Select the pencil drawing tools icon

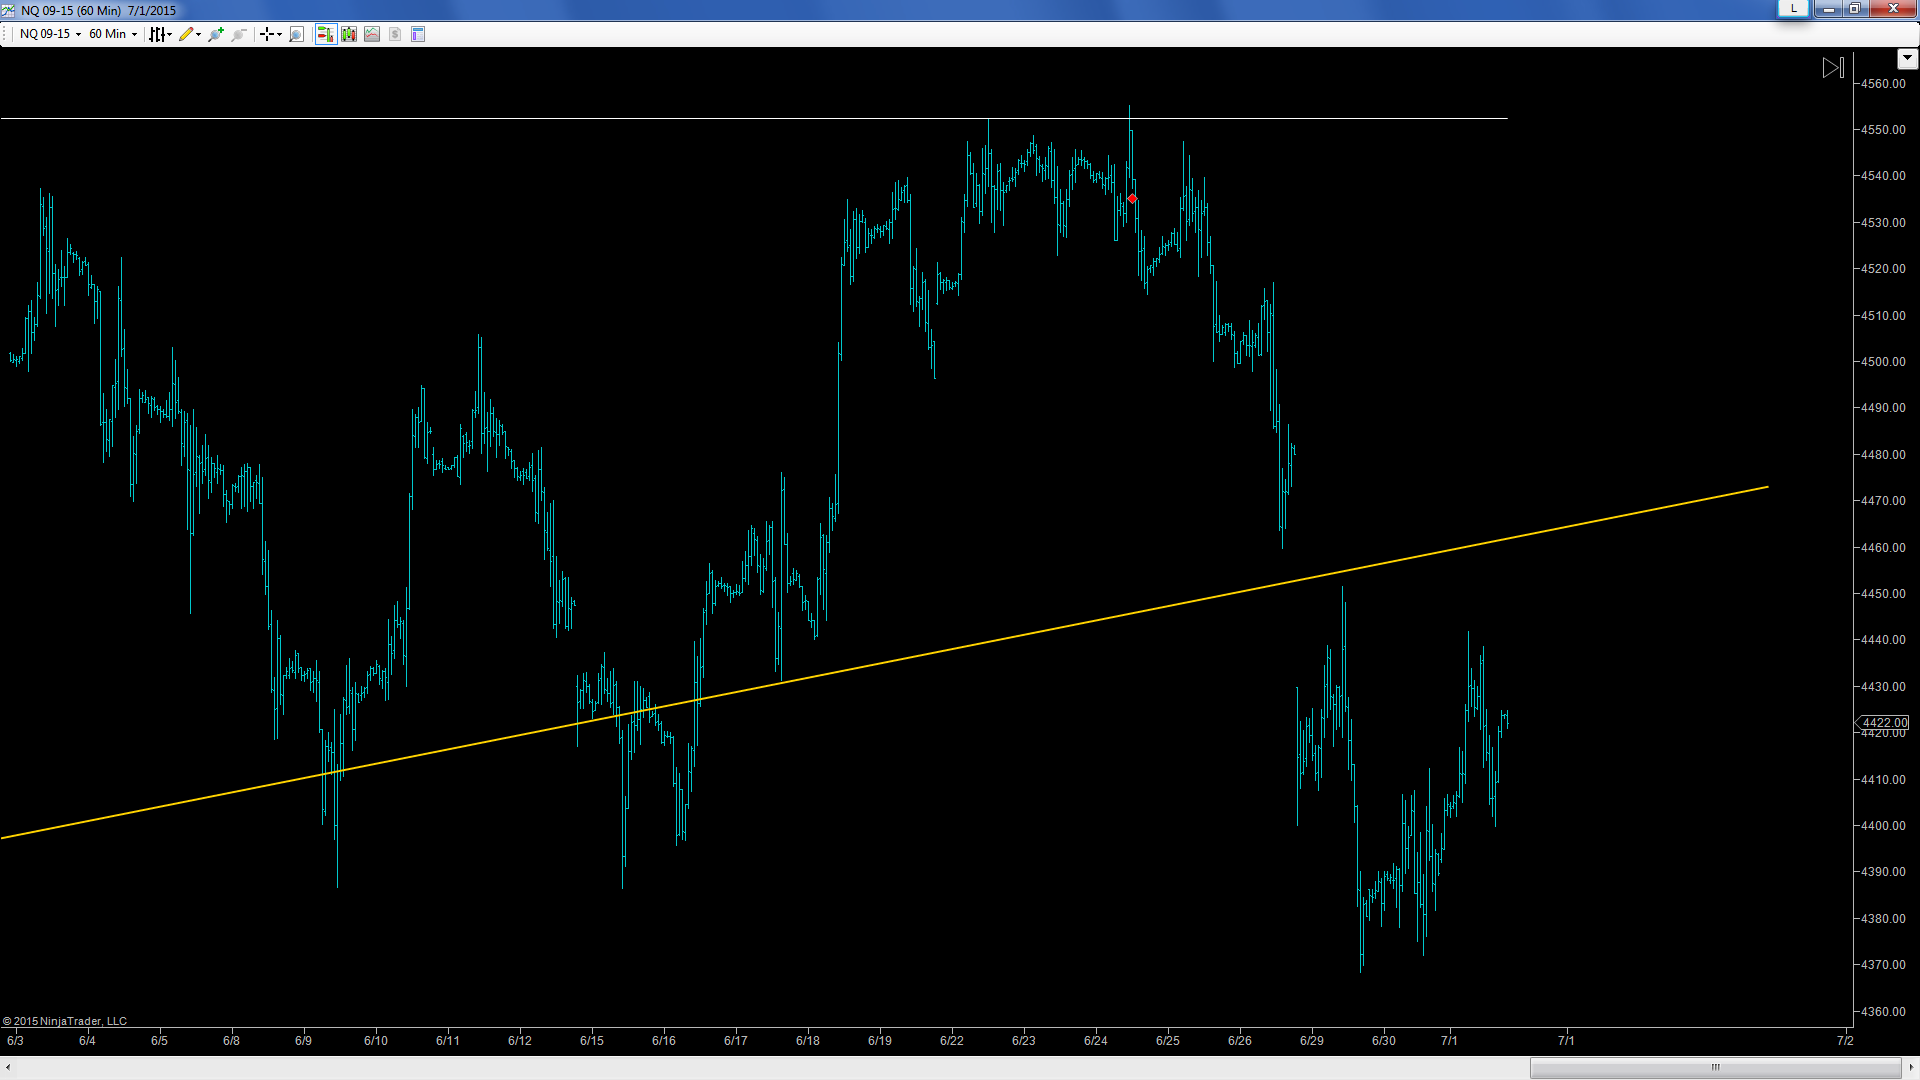click(x=186, y=34)
